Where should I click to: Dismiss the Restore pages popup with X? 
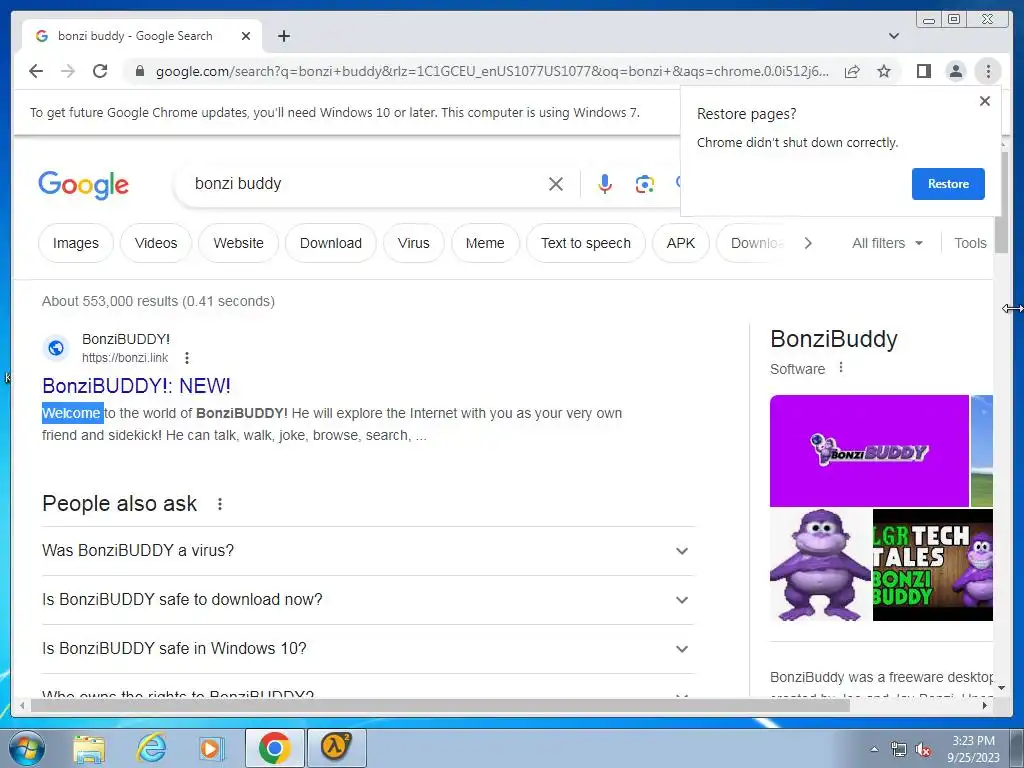tap(985, 101)
